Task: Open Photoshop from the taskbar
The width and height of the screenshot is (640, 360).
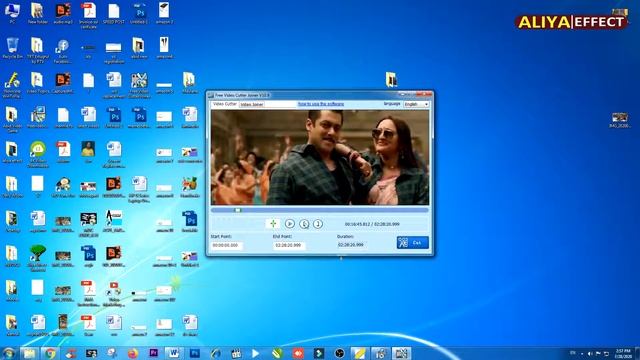Action: click(195, 353)
